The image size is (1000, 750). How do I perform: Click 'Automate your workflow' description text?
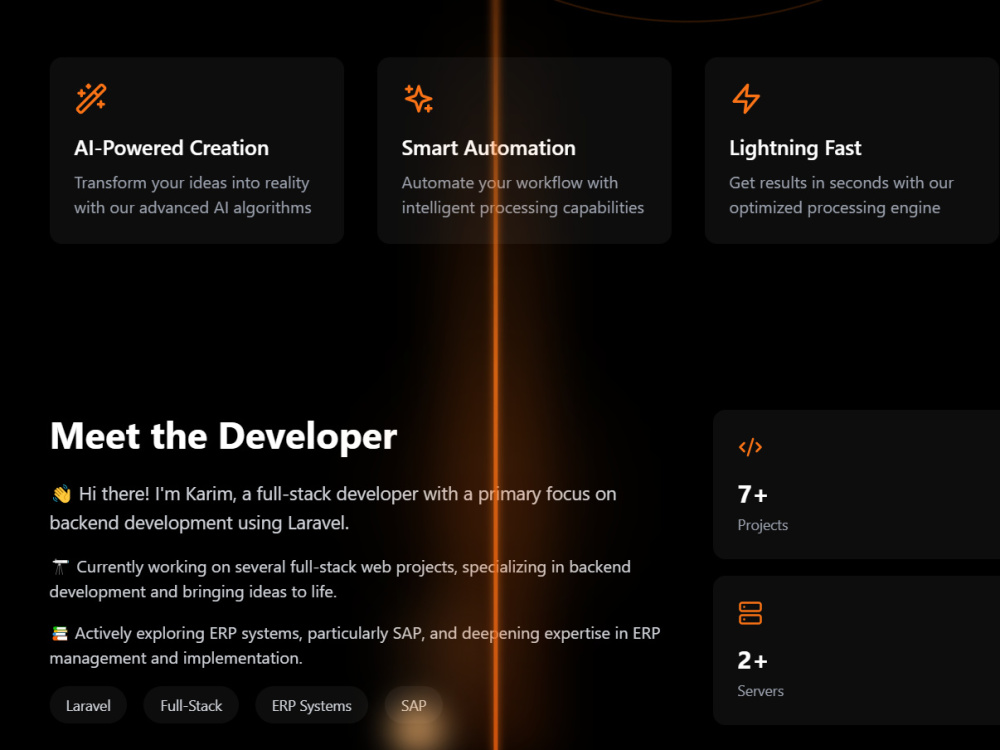tap(523, 195)
